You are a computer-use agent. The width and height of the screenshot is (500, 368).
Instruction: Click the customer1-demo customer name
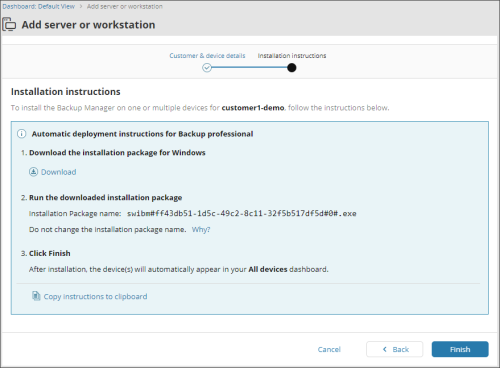pos(253,108)
